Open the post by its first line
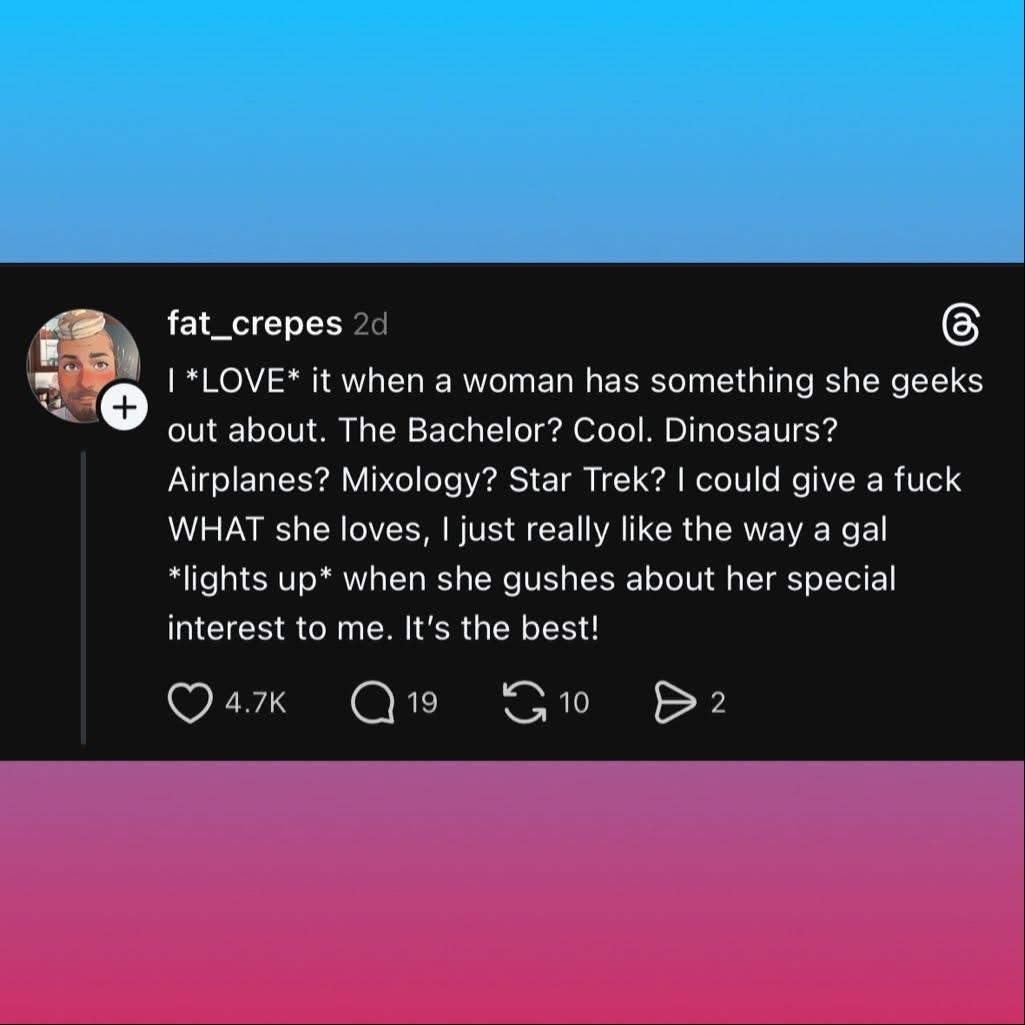The image size is (1025, 1025). (x=575, y=382)
